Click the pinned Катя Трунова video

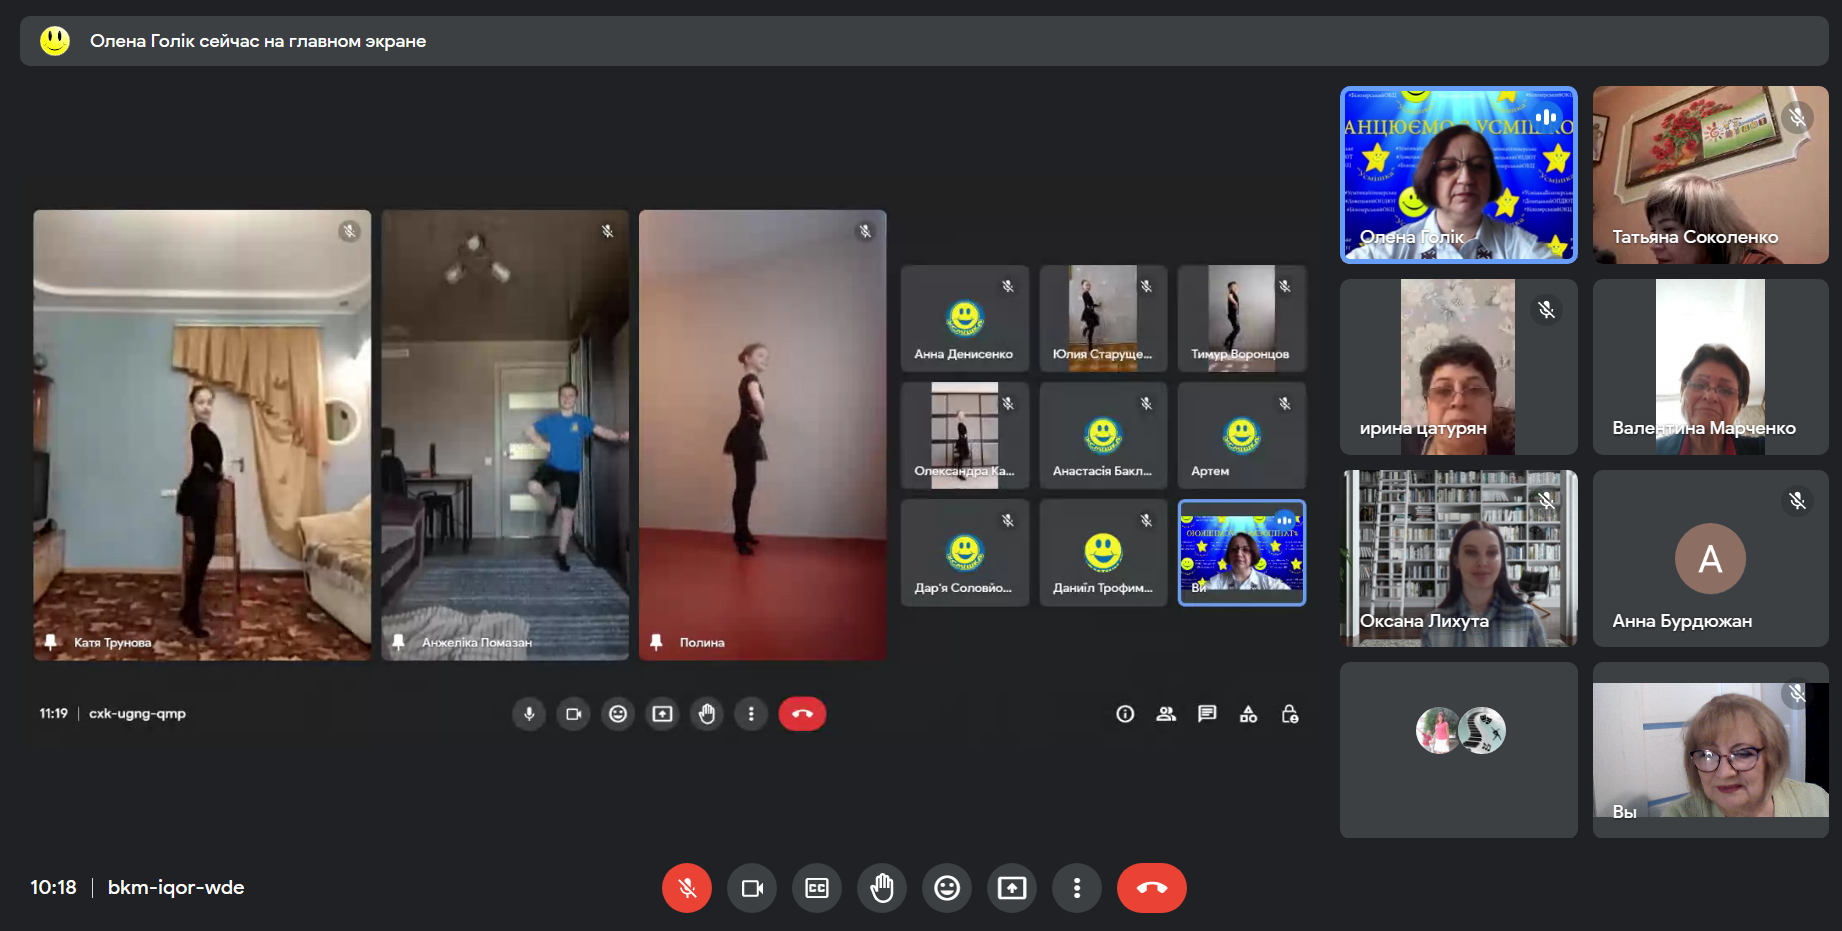click(202, 435)
